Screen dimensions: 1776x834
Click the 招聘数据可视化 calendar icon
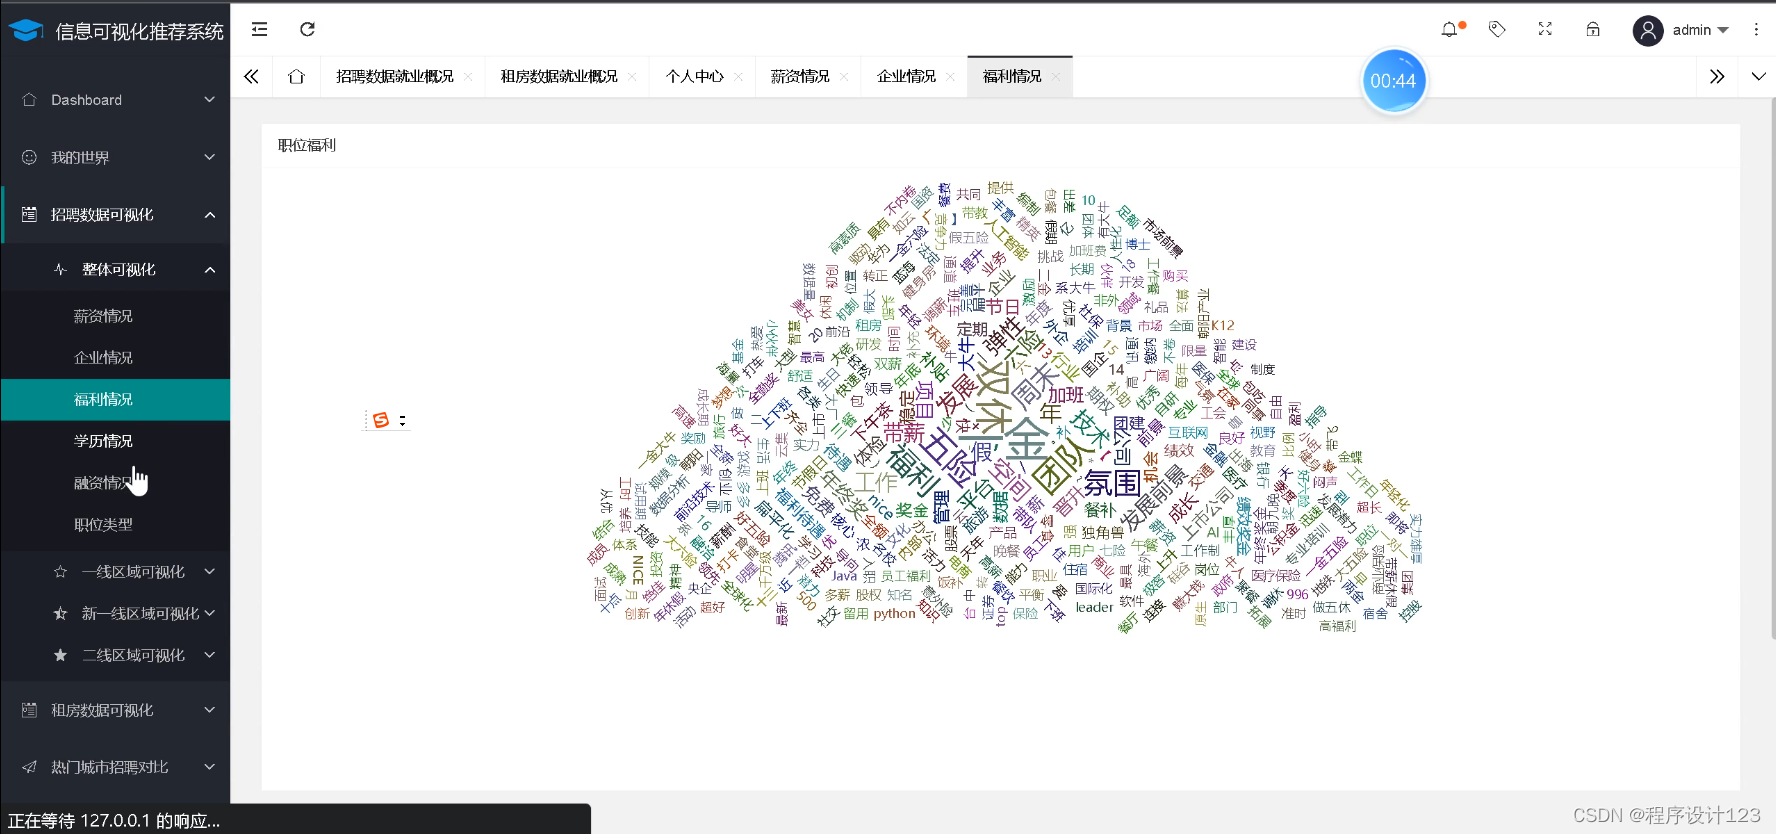29,215
